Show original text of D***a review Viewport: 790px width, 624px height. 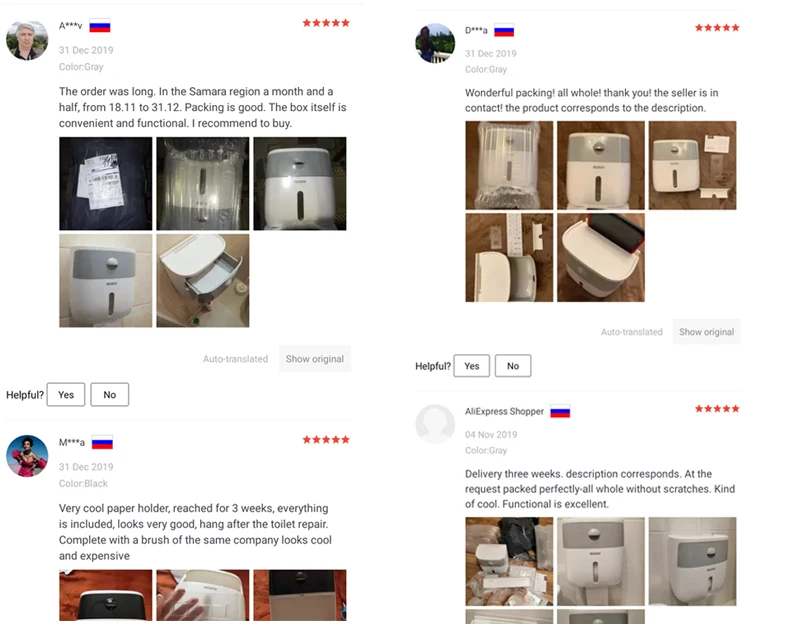706,332
